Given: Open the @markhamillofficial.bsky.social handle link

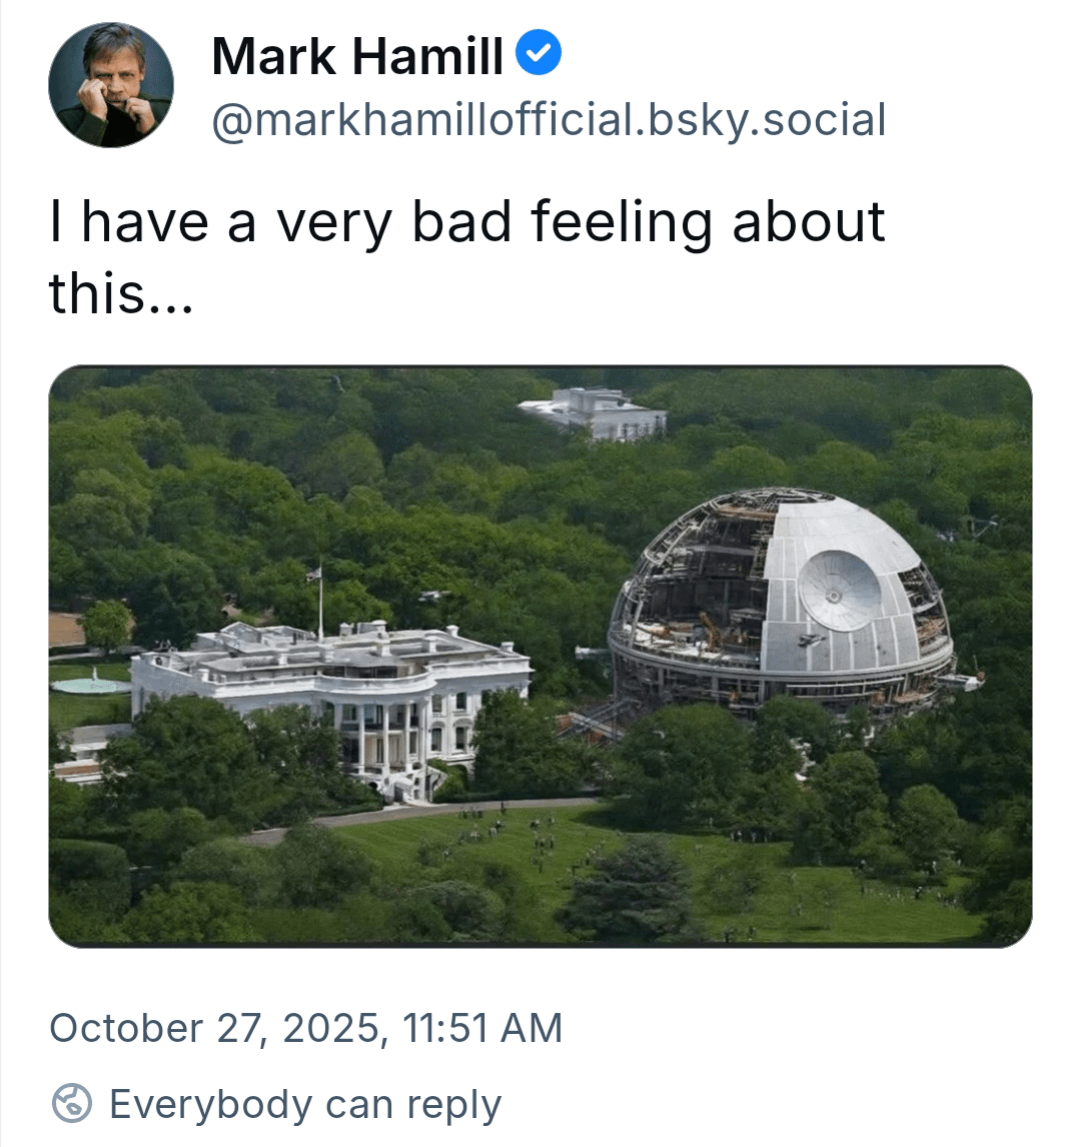Looking at the screenshot, I should tap(549, 120).
